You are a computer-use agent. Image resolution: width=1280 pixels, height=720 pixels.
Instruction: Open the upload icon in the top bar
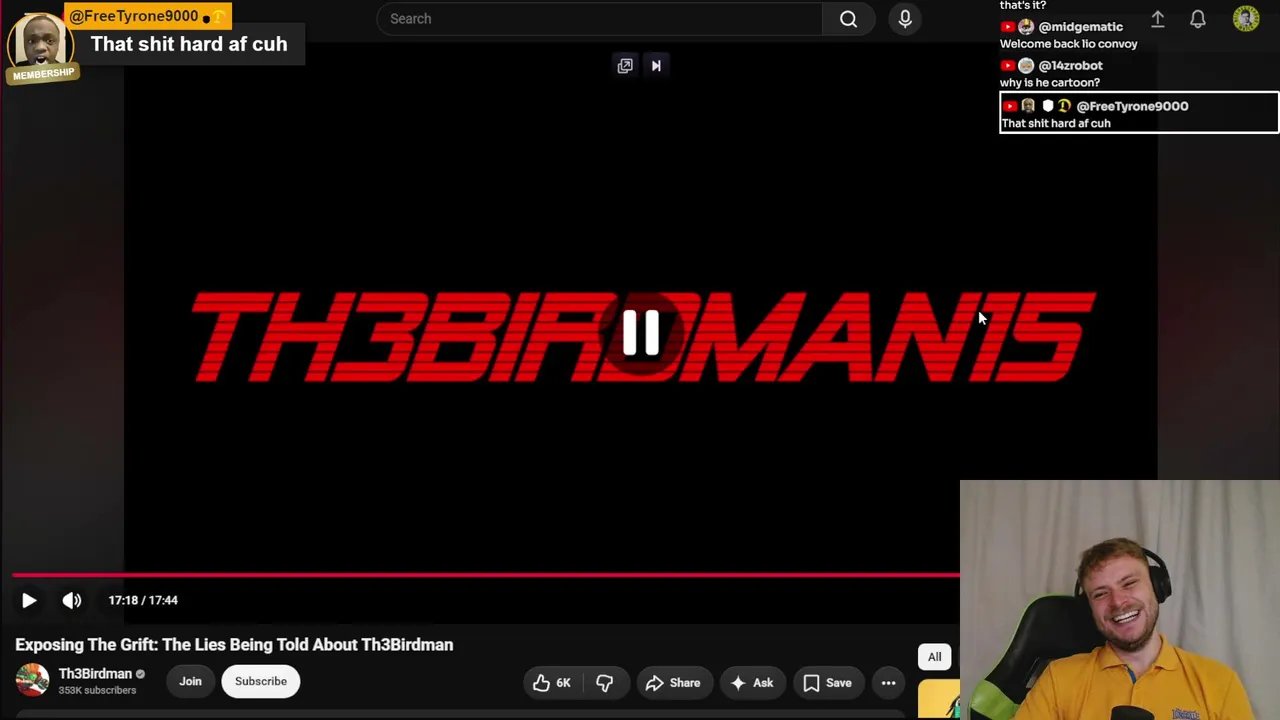1157,19
